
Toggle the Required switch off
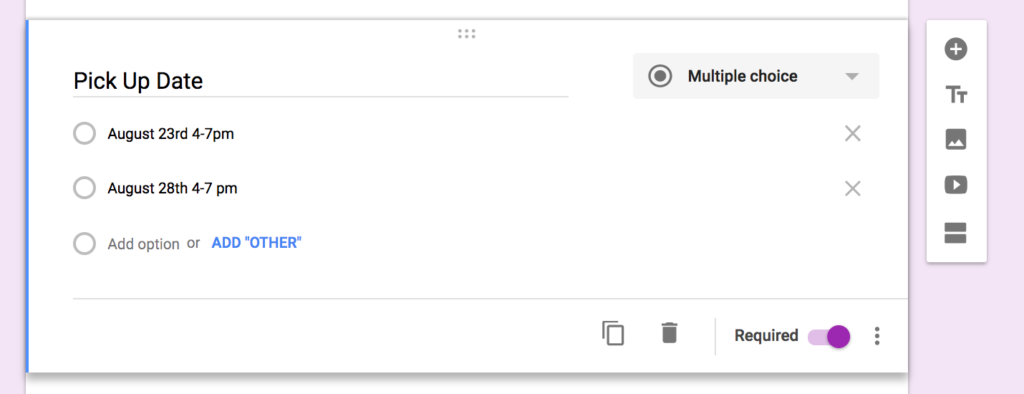(x=829, y=337)
